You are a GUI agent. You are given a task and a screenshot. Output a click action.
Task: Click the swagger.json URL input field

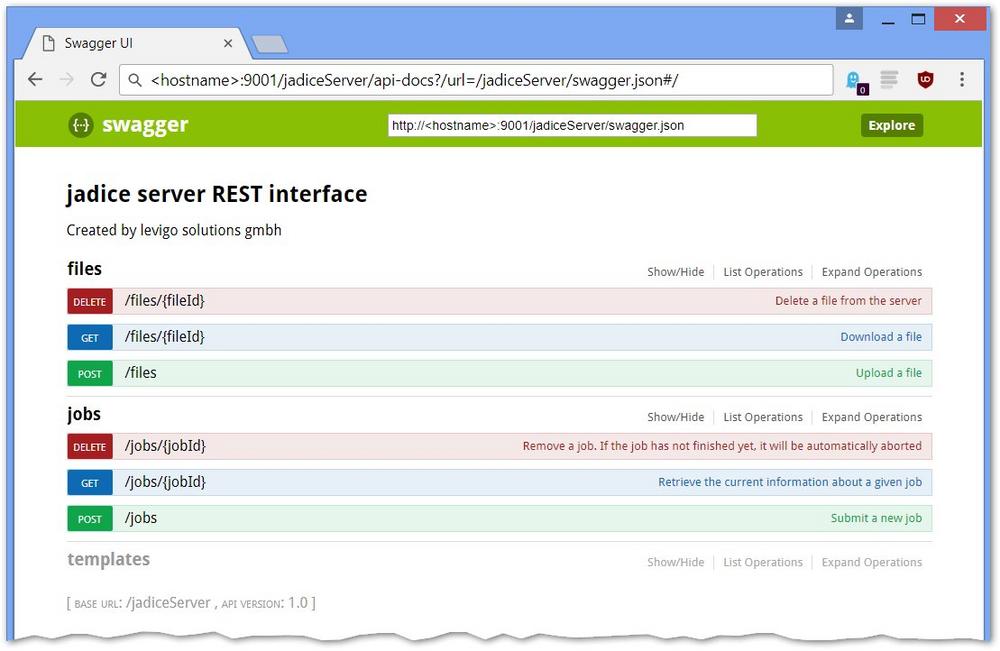[572, 126]
